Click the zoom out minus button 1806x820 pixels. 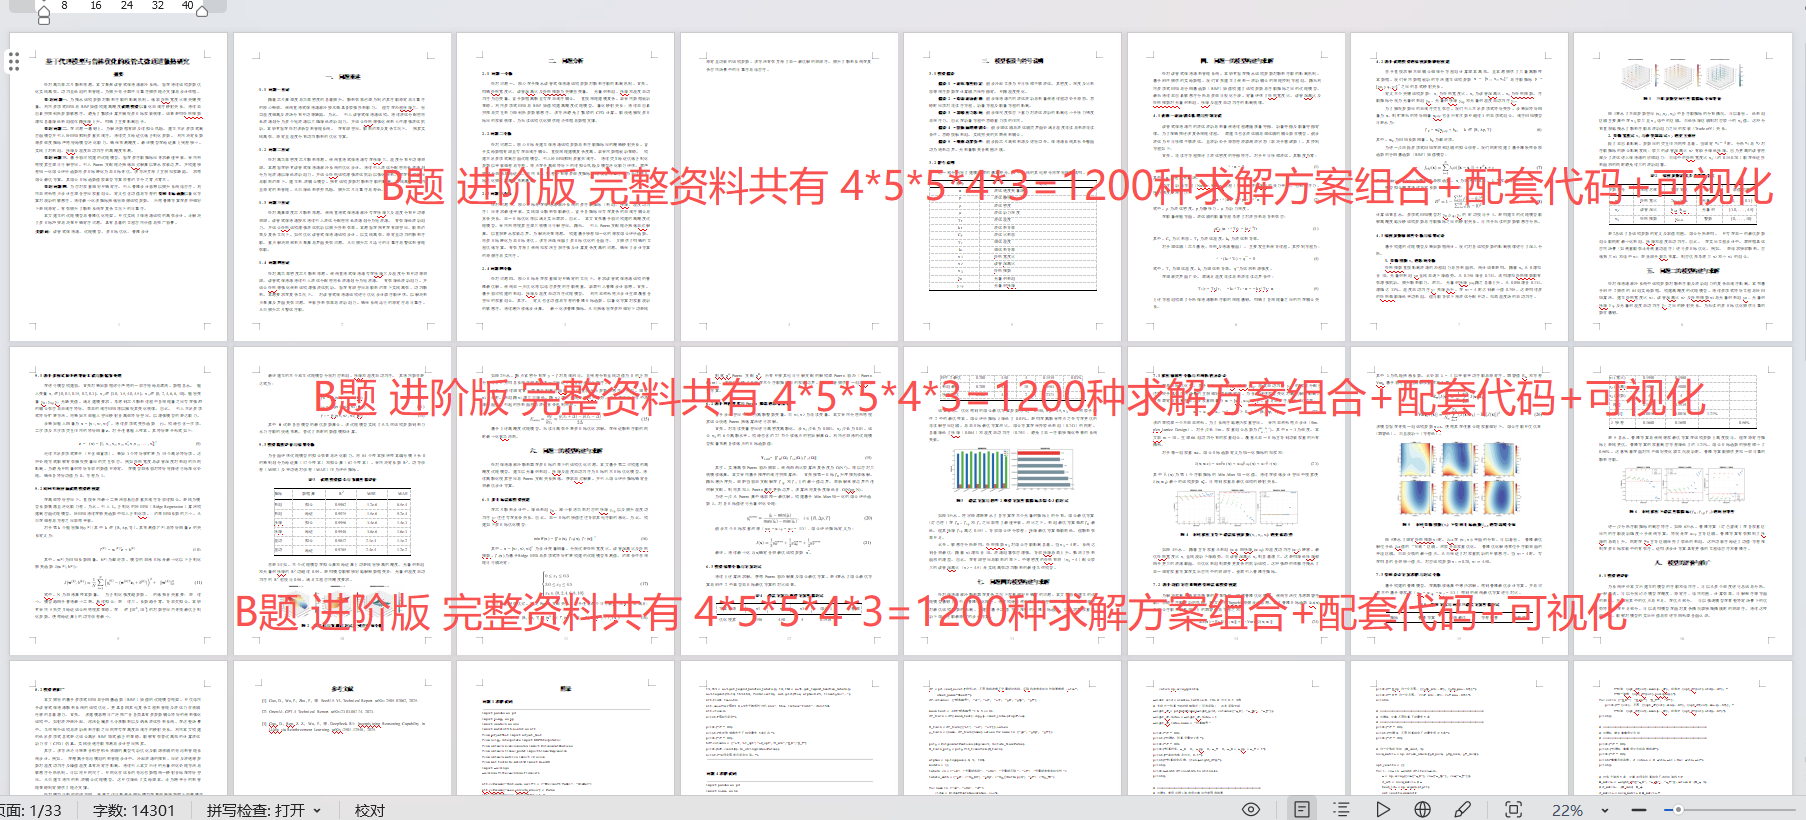[x=1638, y=809]
